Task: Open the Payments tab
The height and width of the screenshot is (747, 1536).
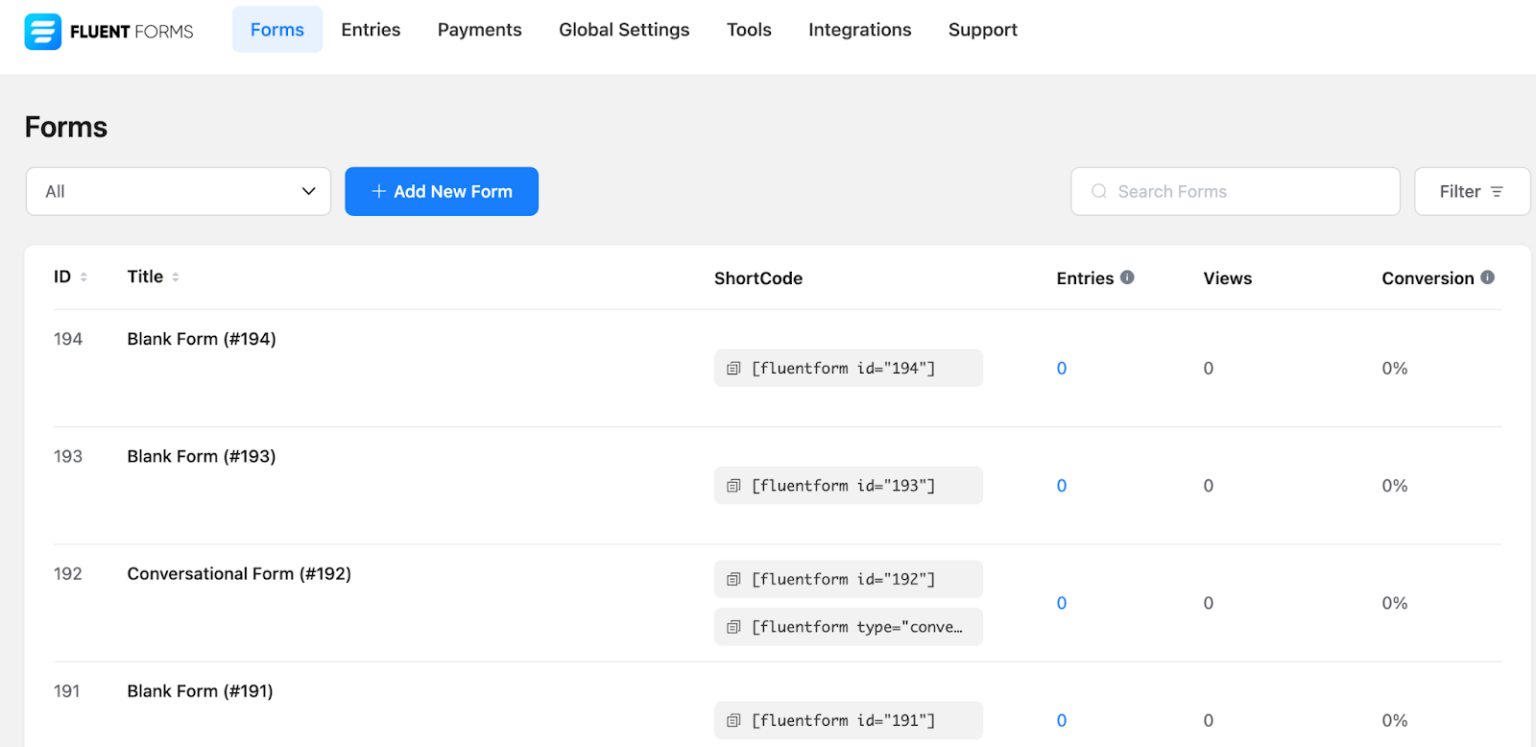Action: pos(480,30)
